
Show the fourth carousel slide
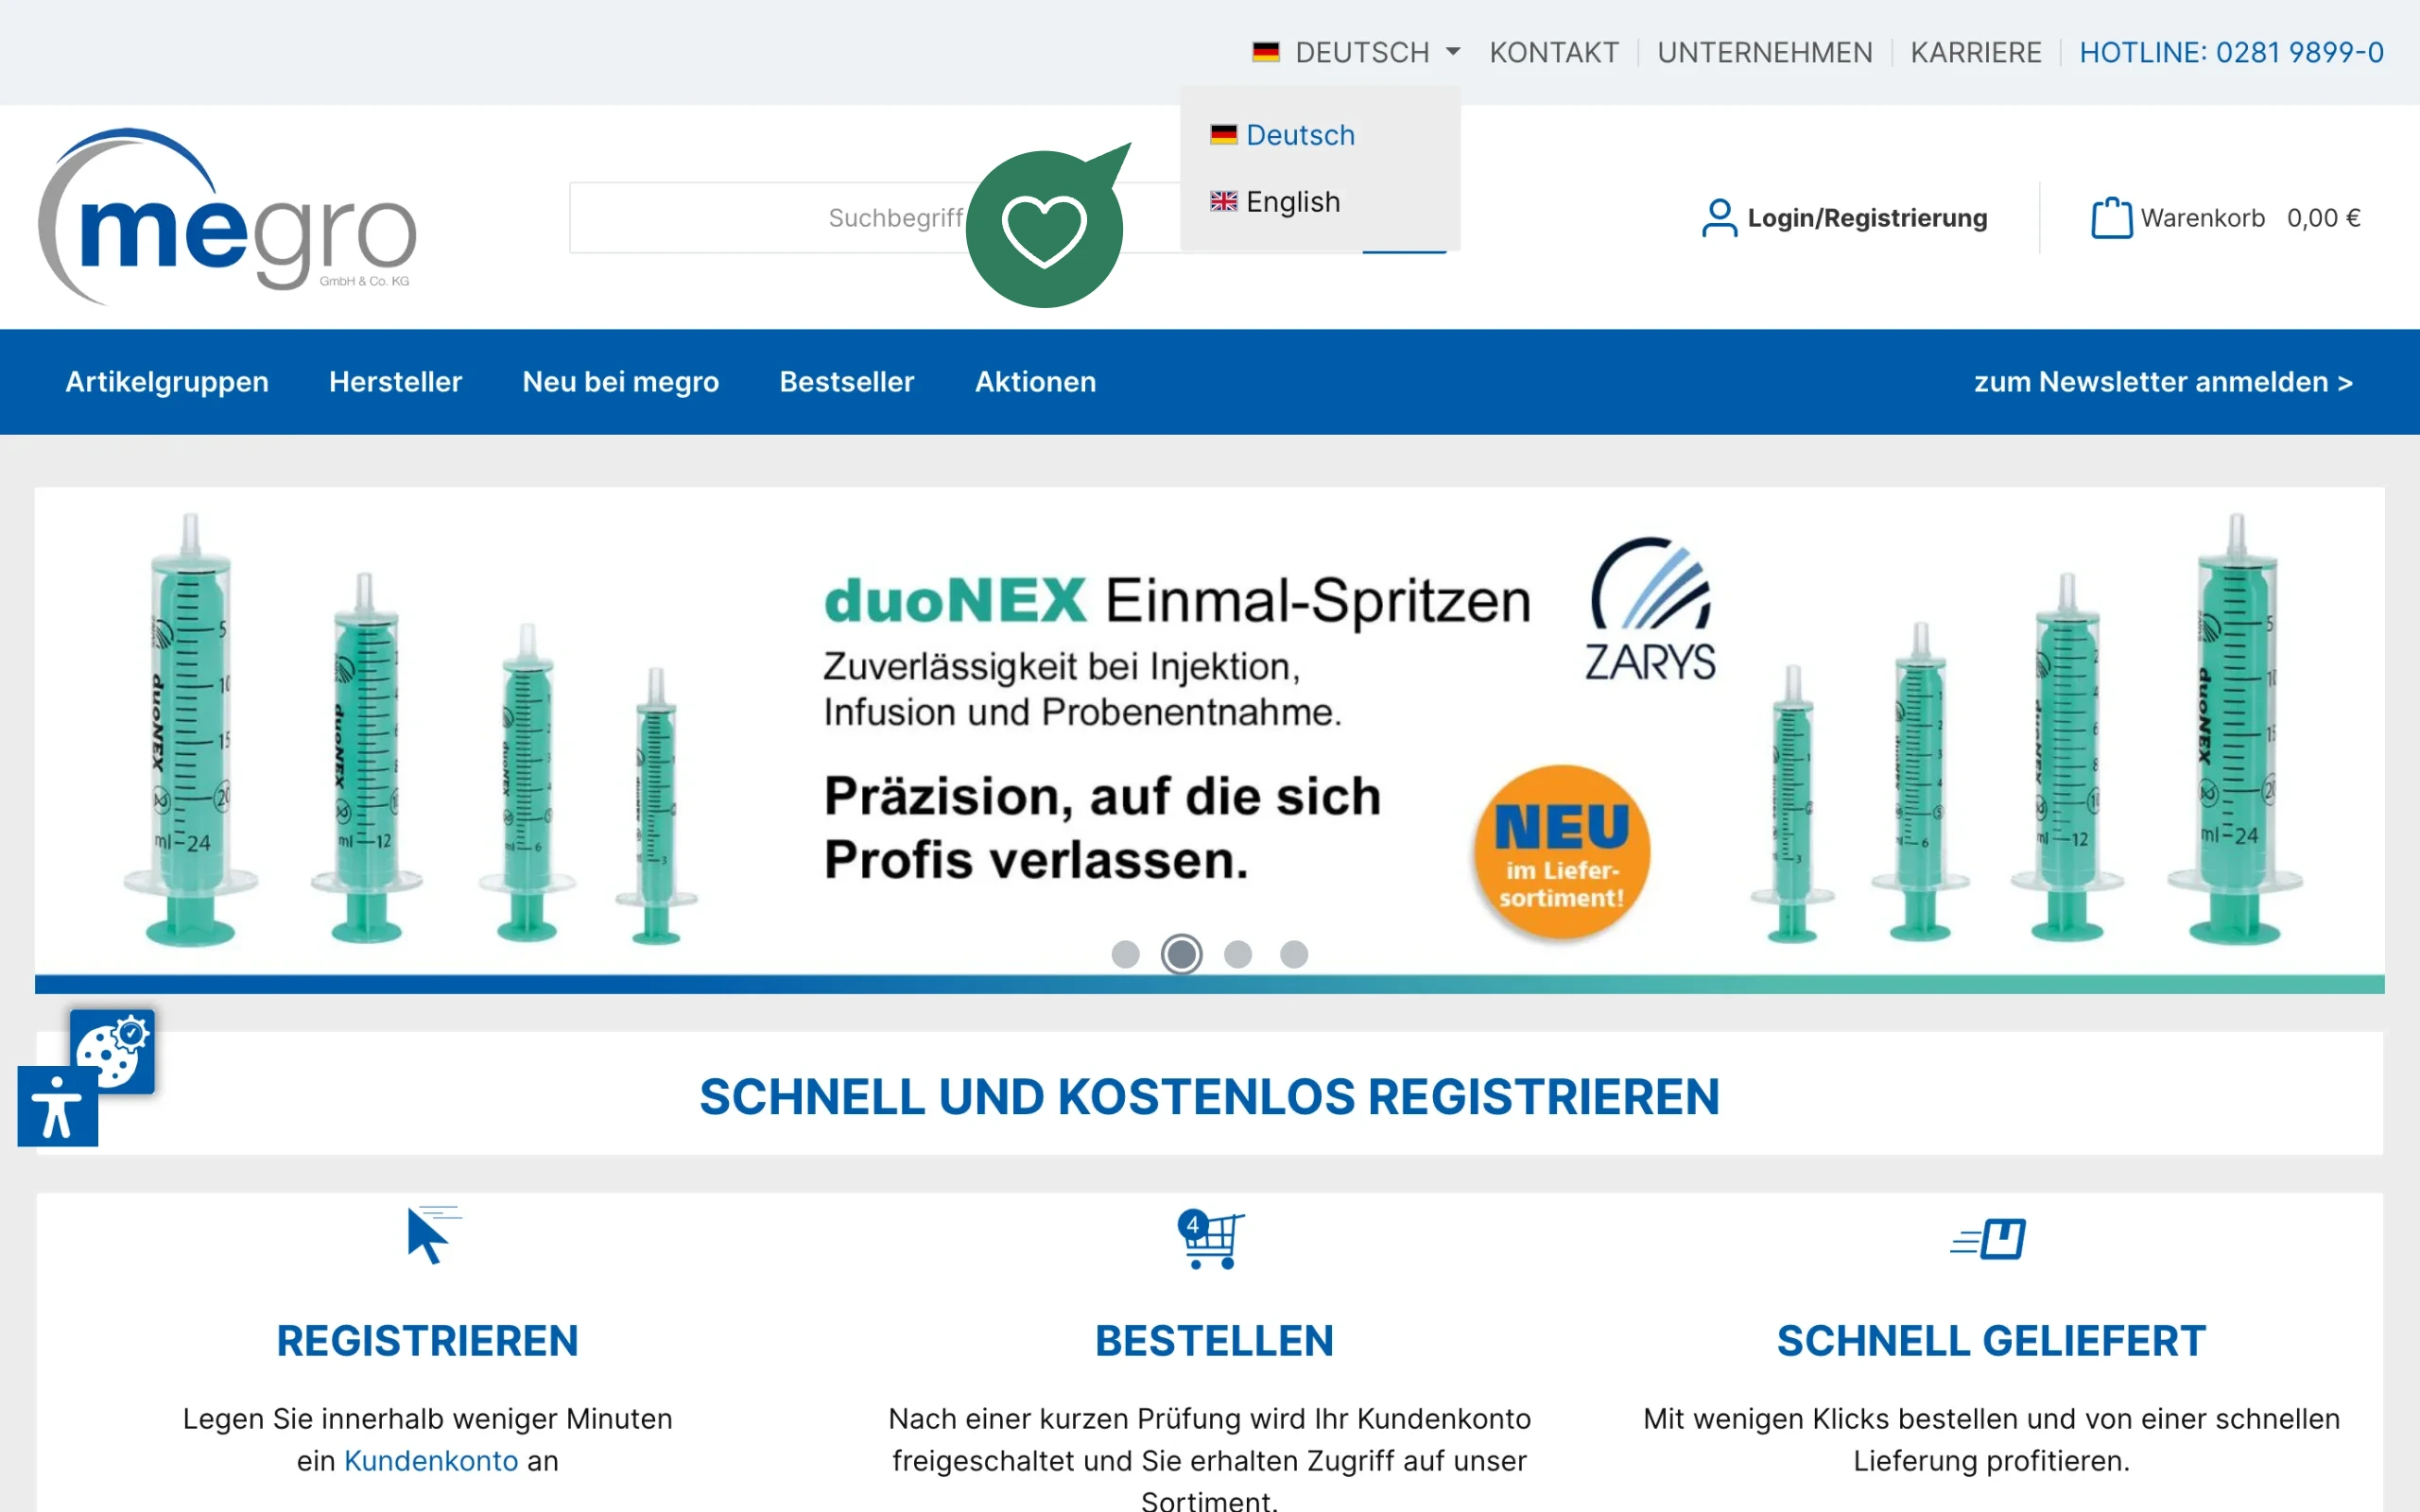(1294, 954)
